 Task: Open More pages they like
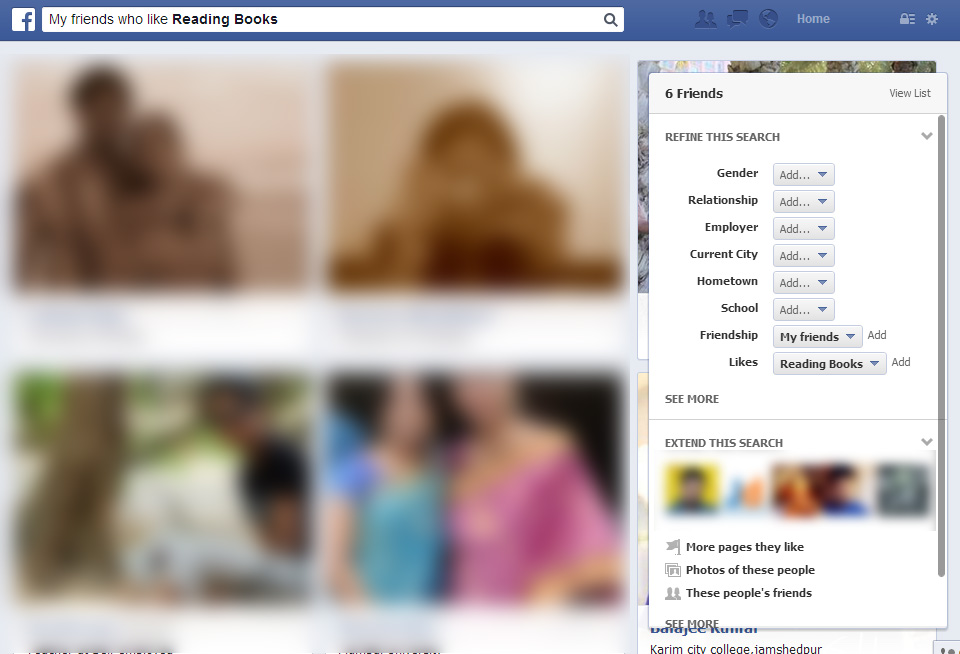click(744, 547)
